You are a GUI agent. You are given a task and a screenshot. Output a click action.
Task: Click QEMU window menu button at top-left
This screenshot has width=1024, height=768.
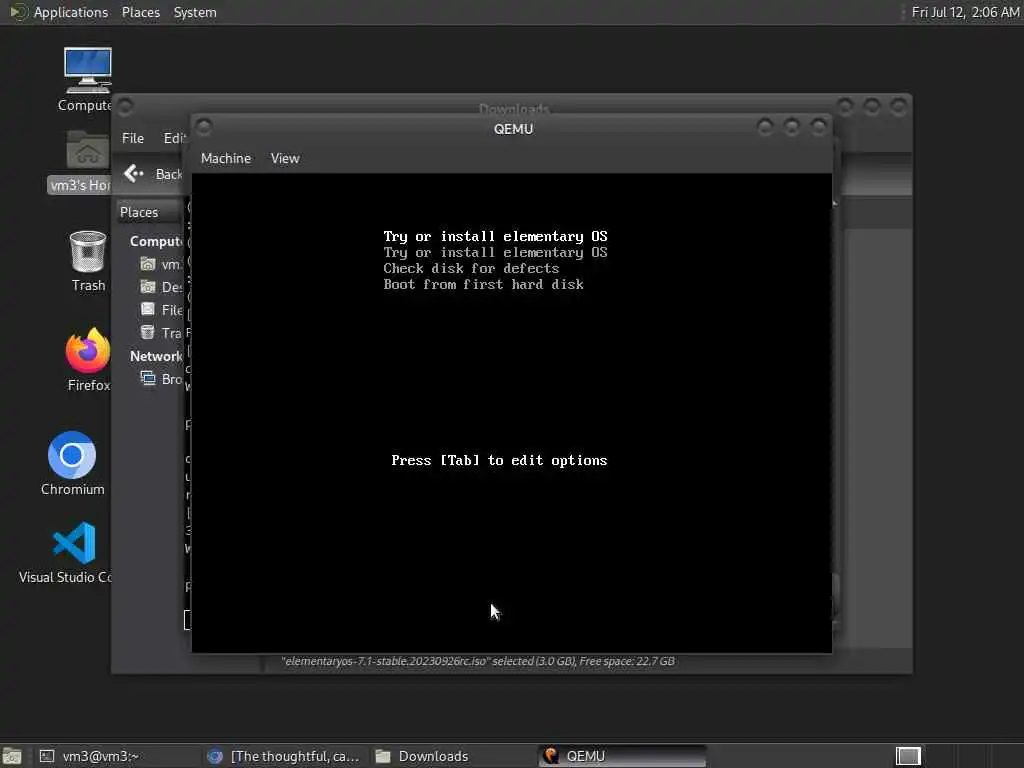pyautogui.click(x=204, y=126)
